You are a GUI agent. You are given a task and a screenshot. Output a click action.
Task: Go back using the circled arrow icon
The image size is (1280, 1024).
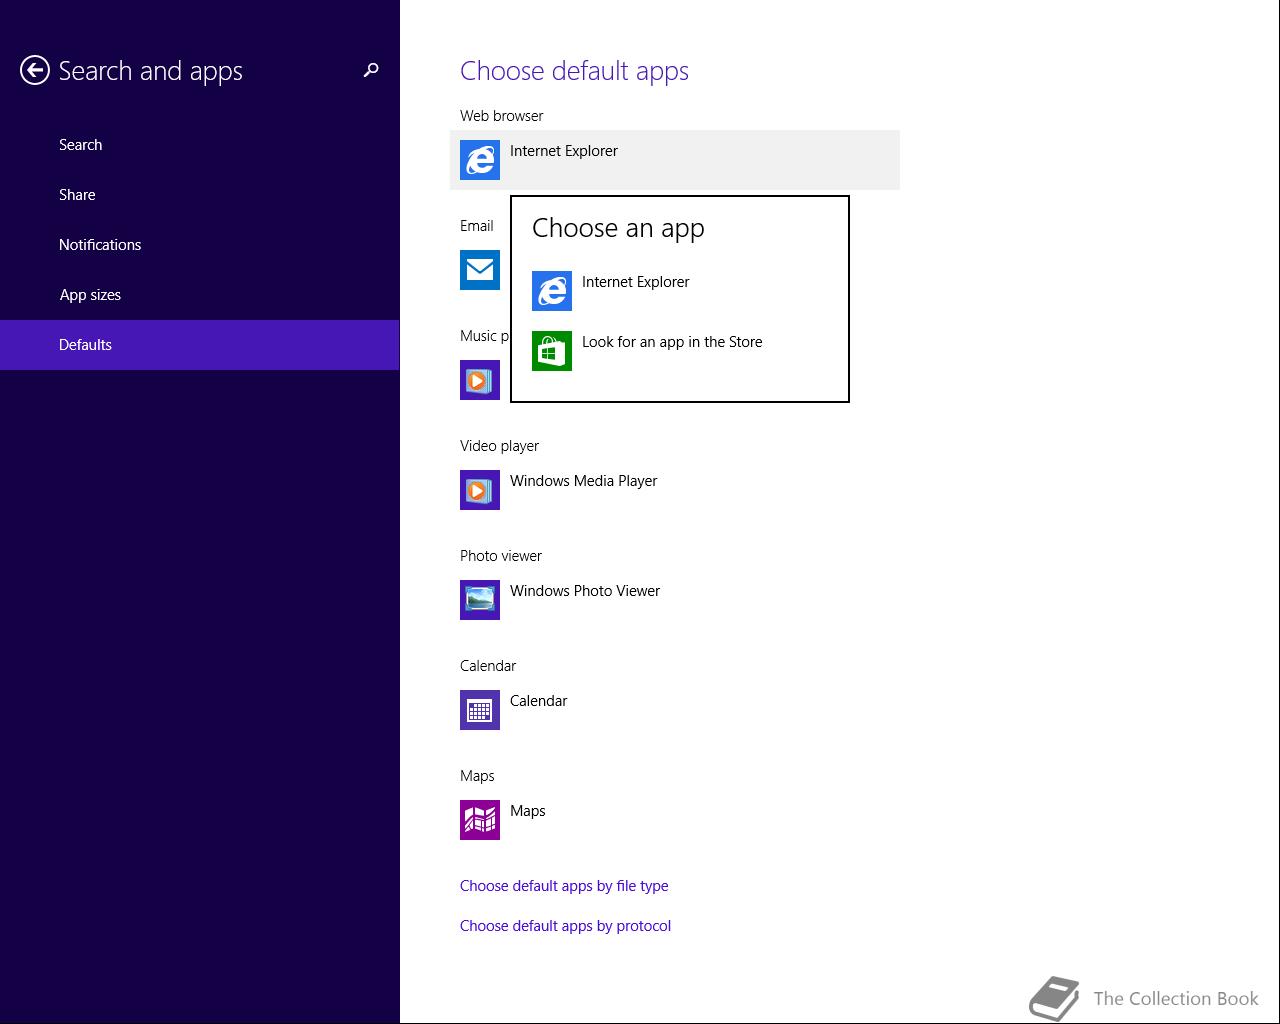coord(35,70)
